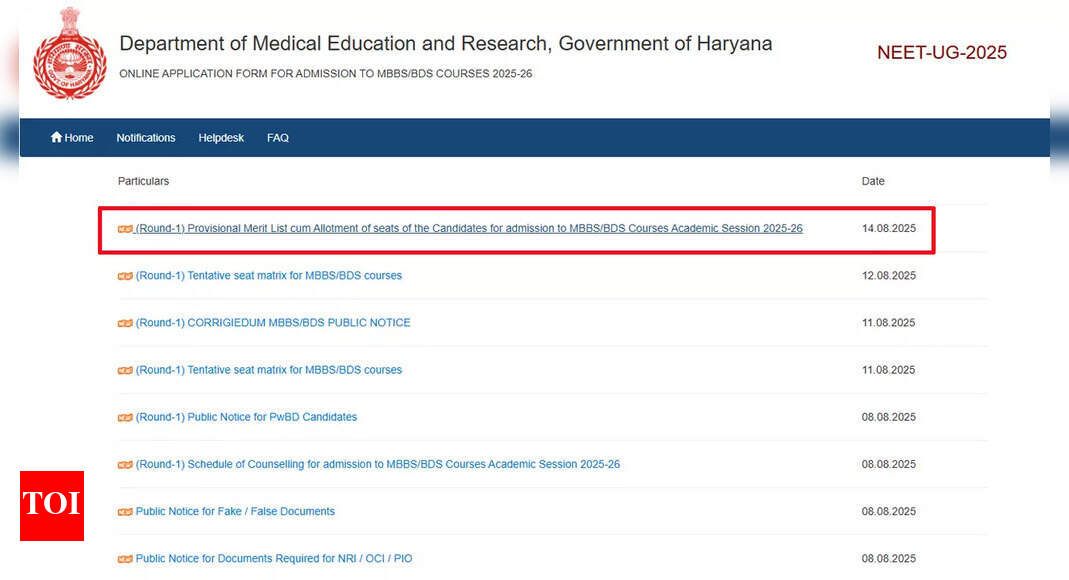Go to Home in navigation bar

(72, 138)
